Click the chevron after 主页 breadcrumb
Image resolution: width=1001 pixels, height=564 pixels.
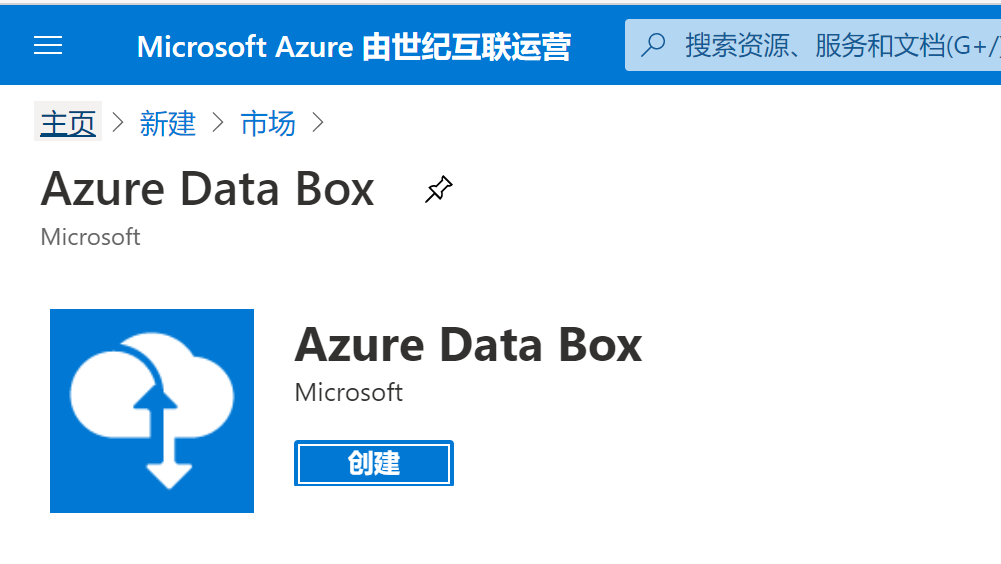(118, 122)
